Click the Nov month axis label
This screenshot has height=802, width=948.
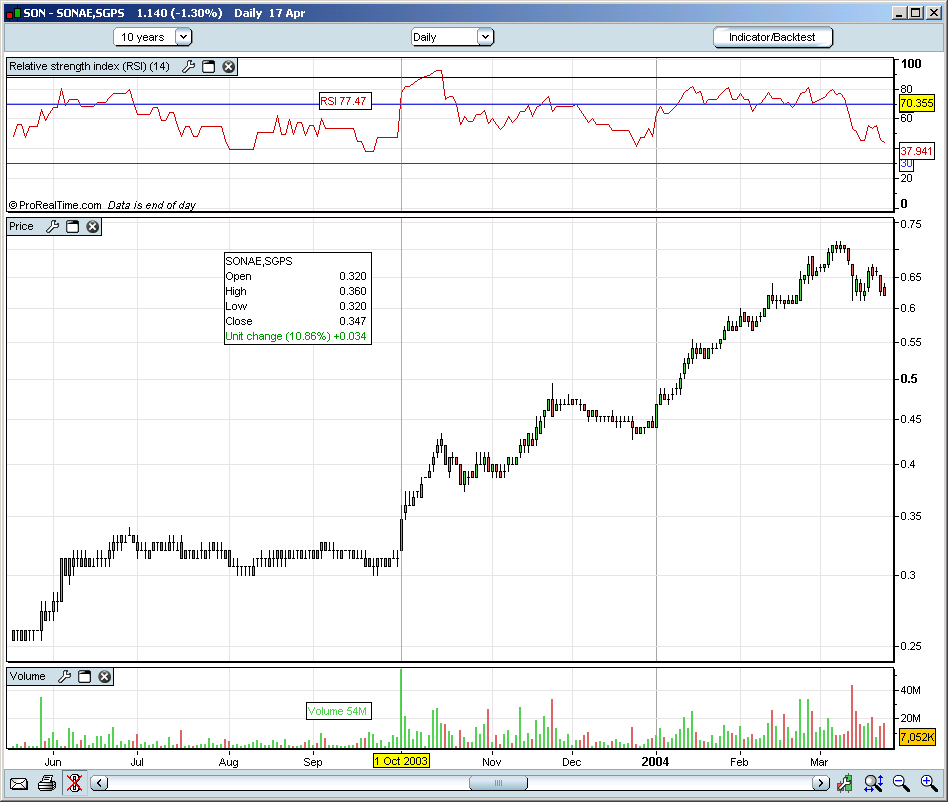coord(492,762)
